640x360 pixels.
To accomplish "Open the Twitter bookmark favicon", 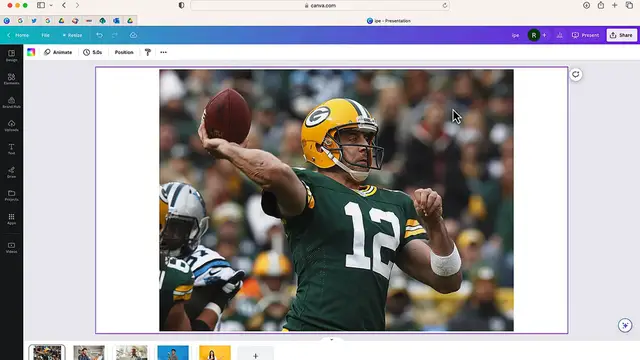I will click(34, 20).
